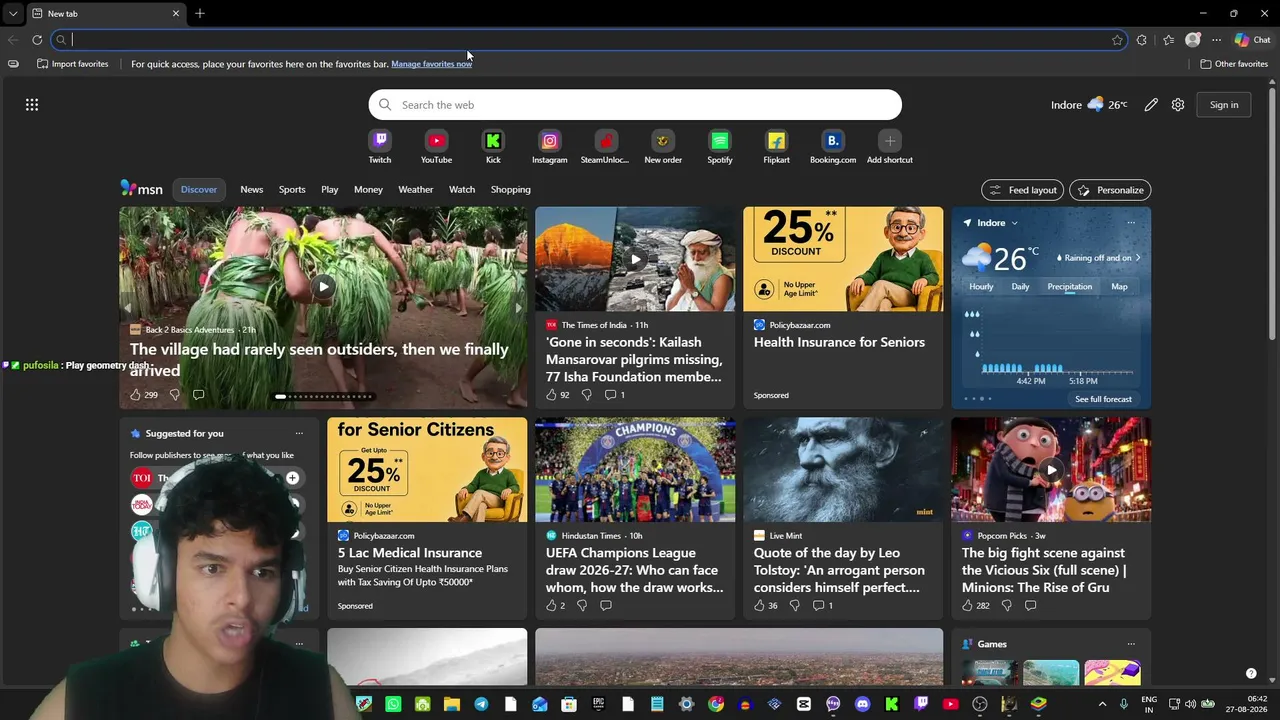Focus the browser address bar
This screenshot has height=720, width=1280.
[x=590, y=40]
